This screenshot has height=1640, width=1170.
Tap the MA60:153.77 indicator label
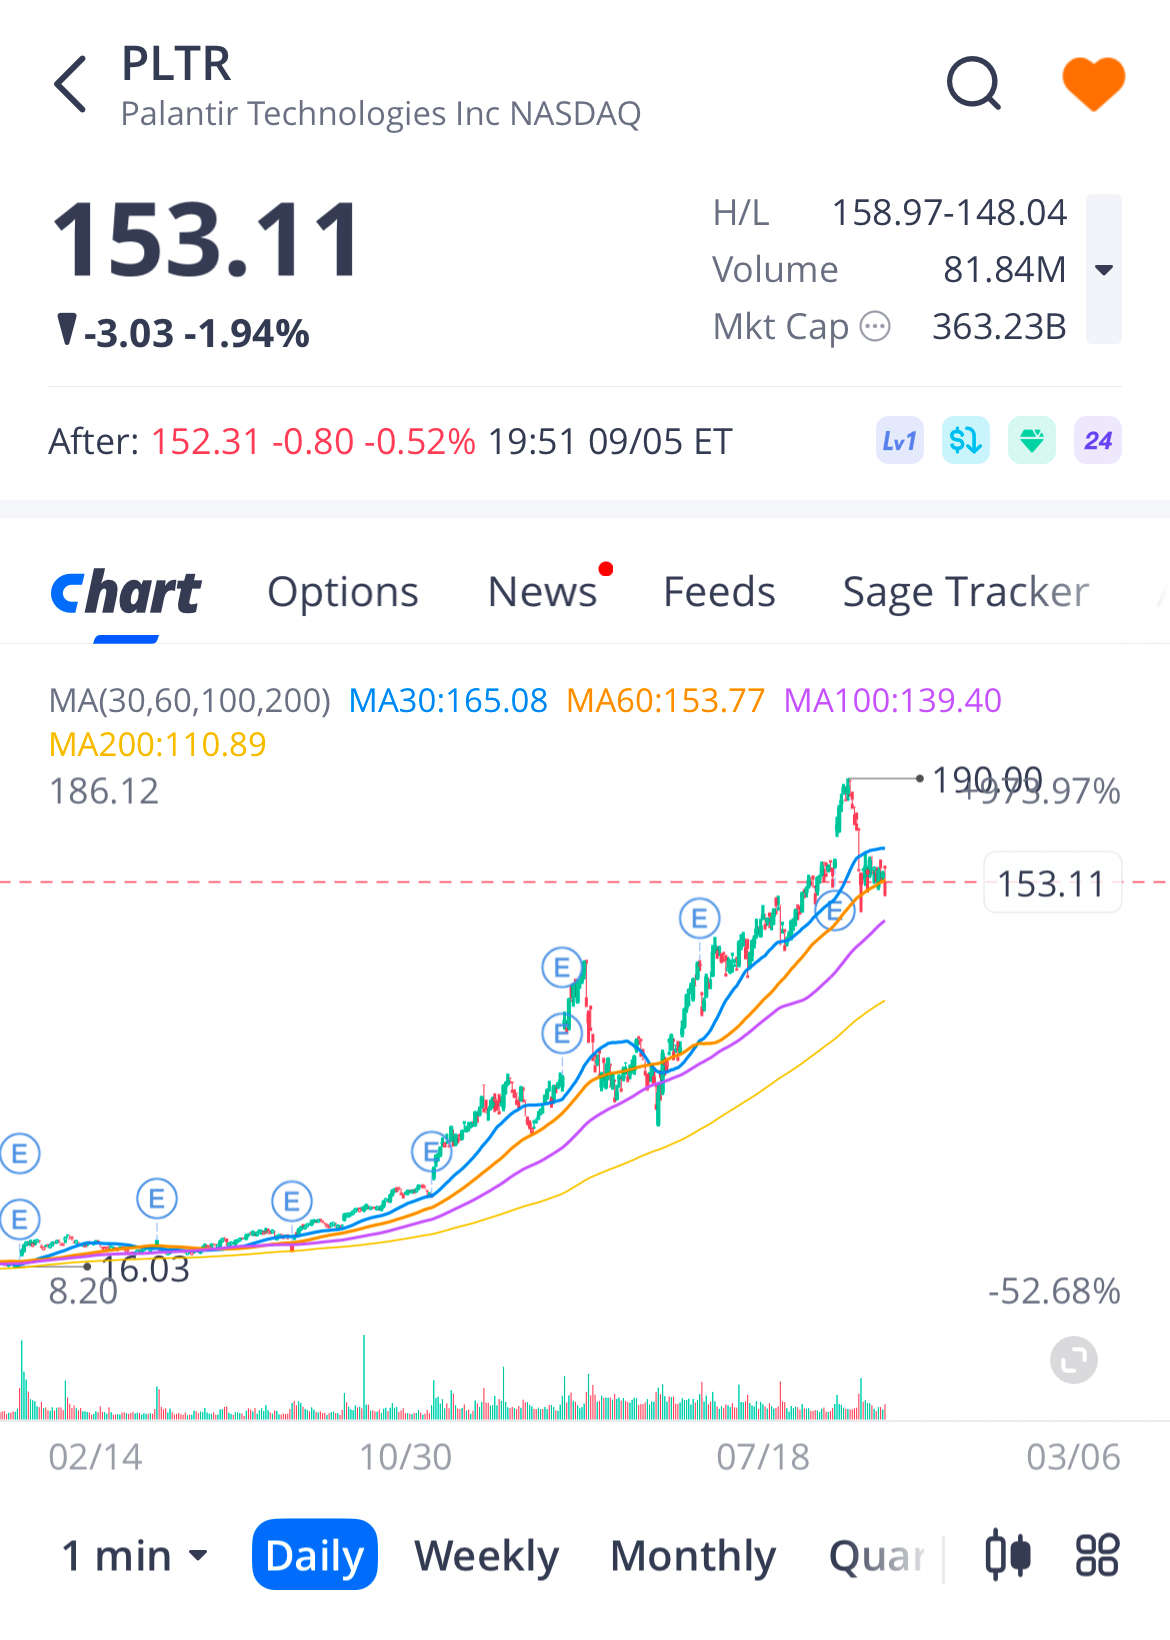665,700
